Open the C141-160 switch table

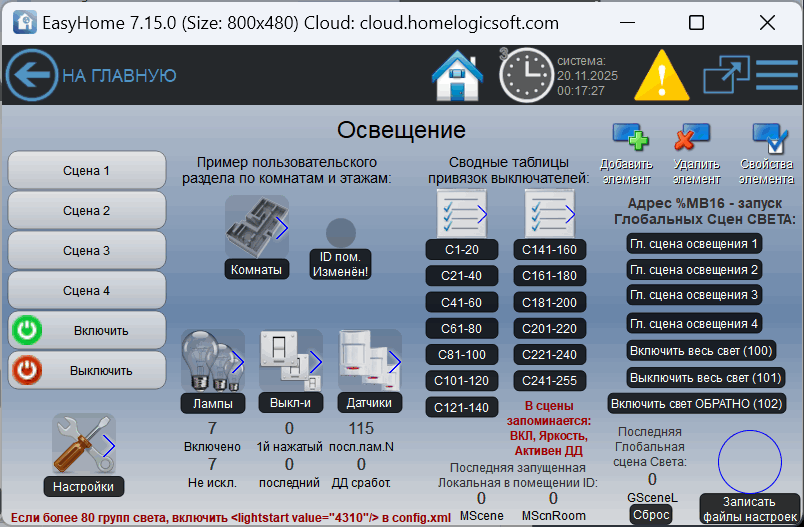[550, 249]
